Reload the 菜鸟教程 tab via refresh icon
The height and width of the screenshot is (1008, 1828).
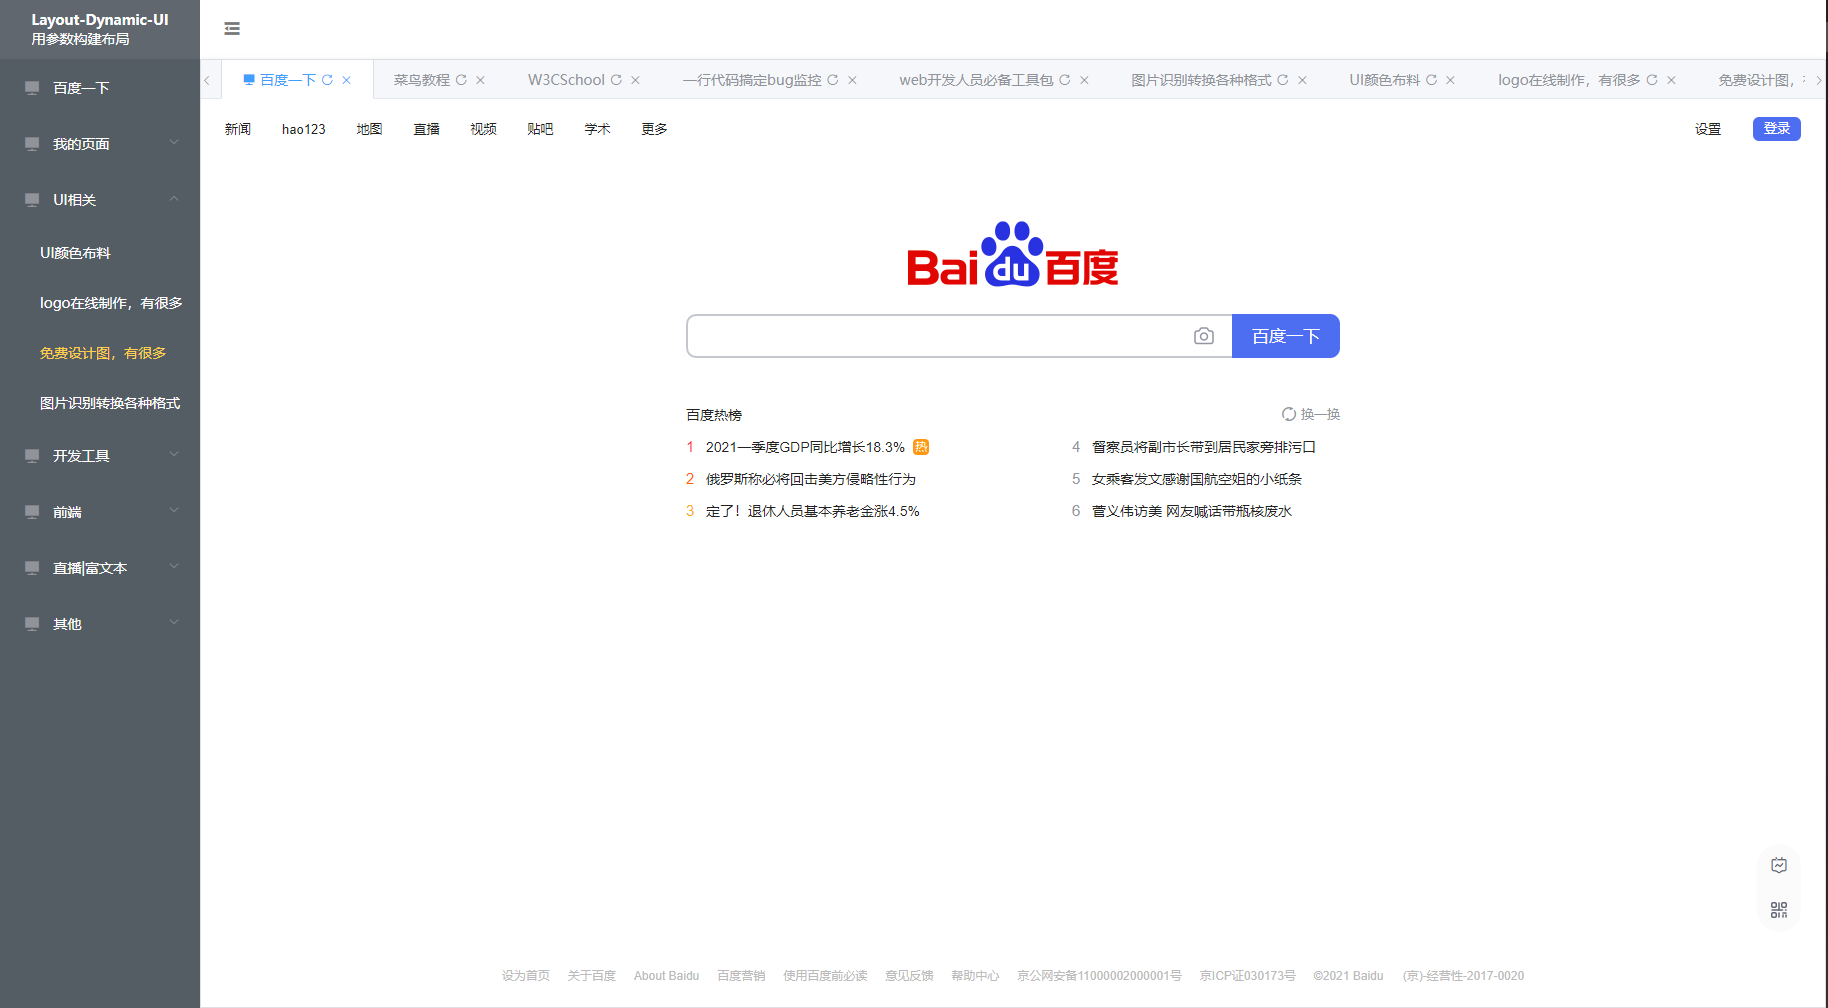tap(461, 80)
